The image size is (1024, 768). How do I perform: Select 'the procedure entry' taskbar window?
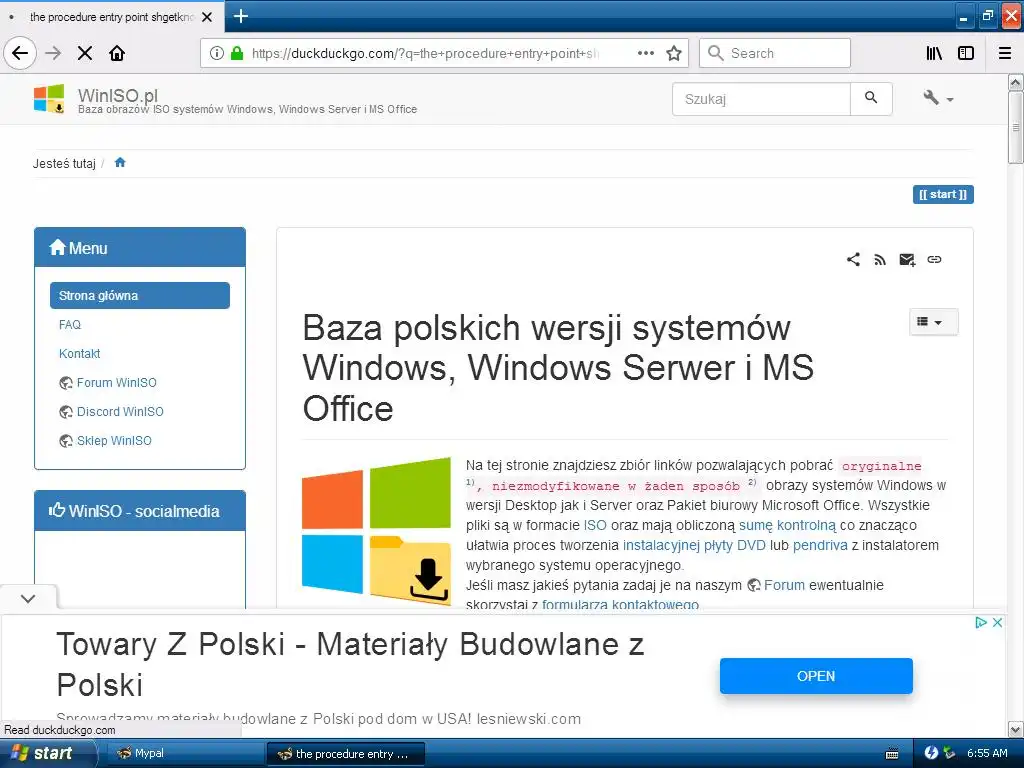346,754
